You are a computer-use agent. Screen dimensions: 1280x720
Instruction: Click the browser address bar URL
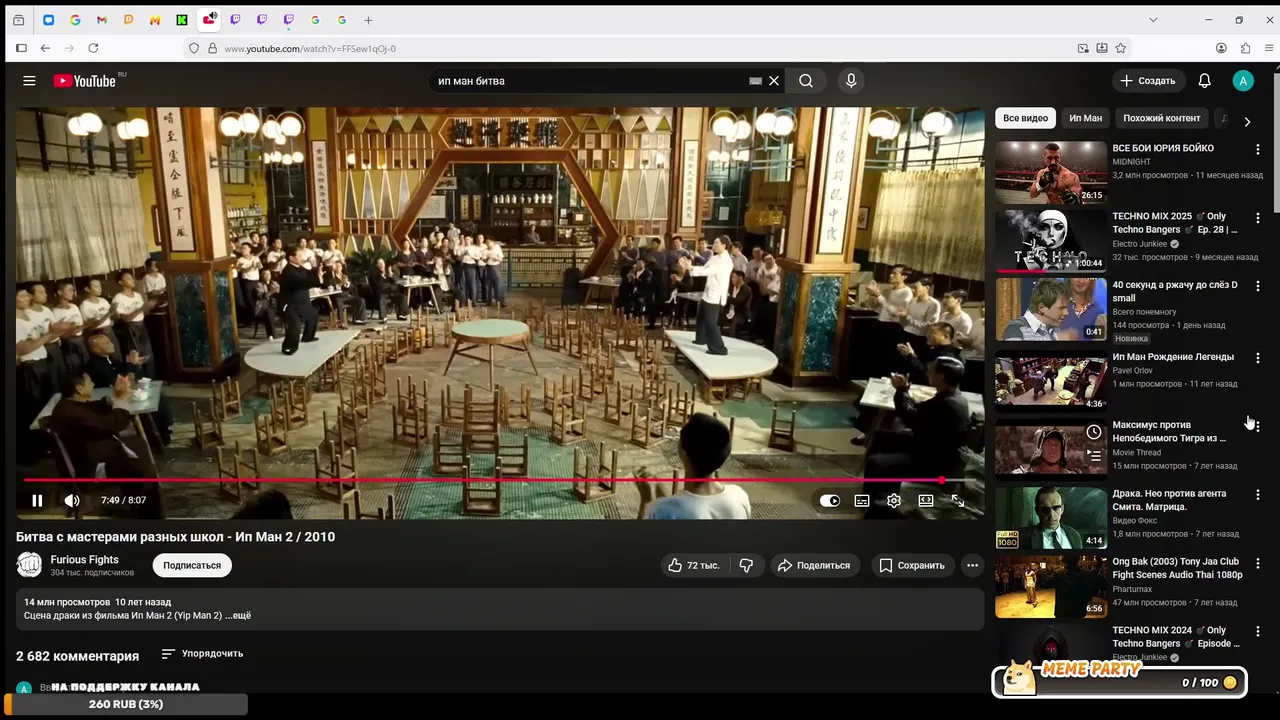pyautogui.click(x=310, y=48)
